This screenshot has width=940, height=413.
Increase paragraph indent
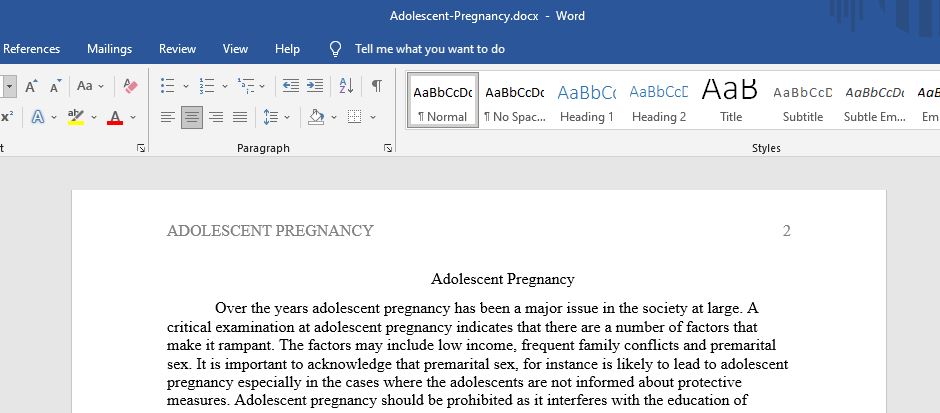point(315,86)
